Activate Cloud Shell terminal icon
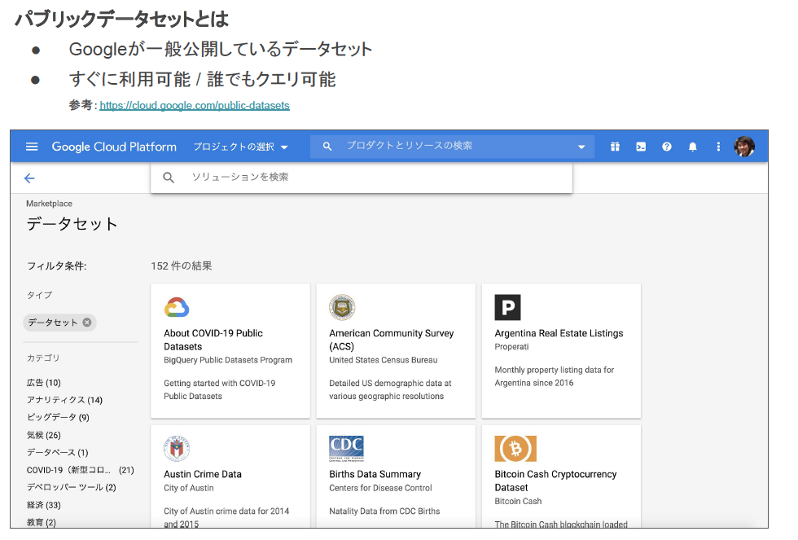Screen dimensions: 798x540 (641, 147)
